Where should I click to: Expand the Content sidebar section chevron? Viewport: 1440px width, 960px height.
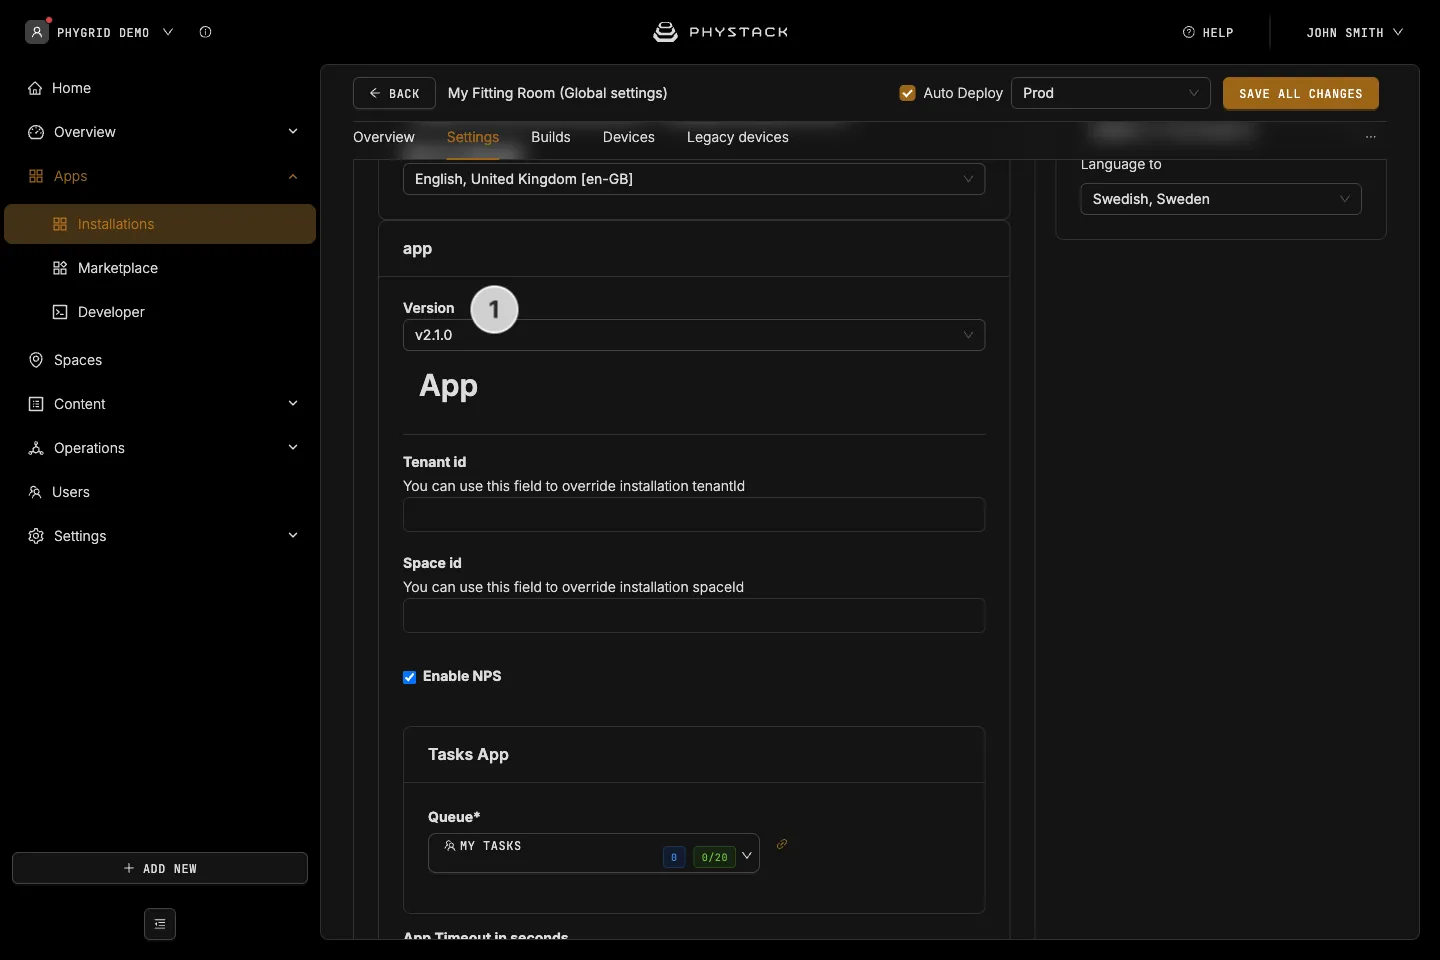pyautogui.click(x=293, y=404)
